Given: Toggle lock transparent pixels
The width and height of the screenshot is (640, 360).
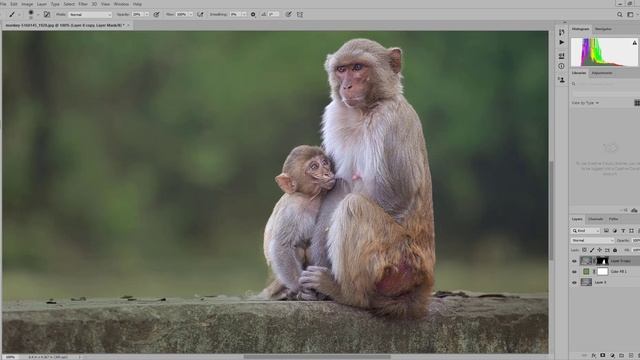Looking at the screenshot, I should pyautogui.click(x=584, y=250).
